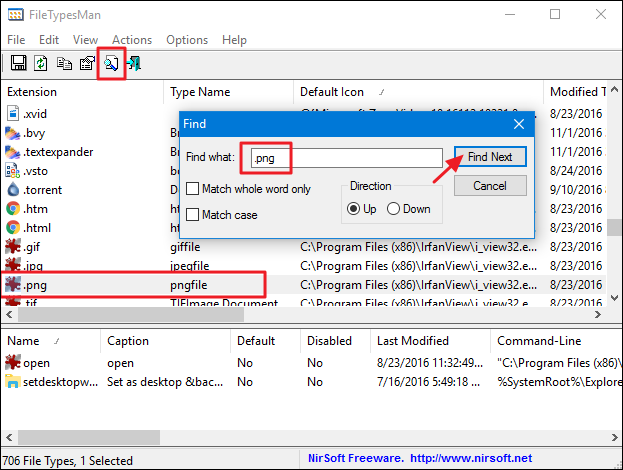Click the Save toolbar icon
This screenshot has width=623, height=470.
[18, 63]
